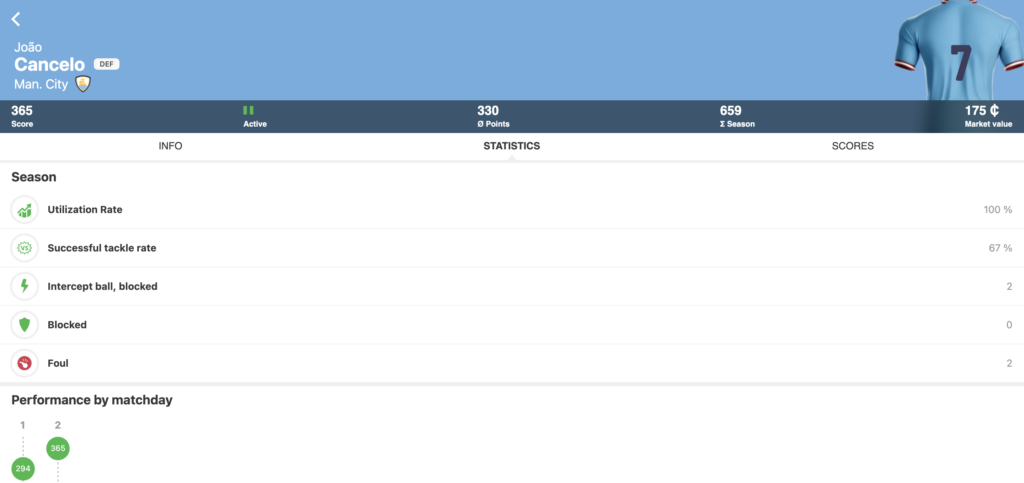Click the Utilization Rate 100 % value
The width and height of the screenshot is (1024, 483).
coord(997,210)
